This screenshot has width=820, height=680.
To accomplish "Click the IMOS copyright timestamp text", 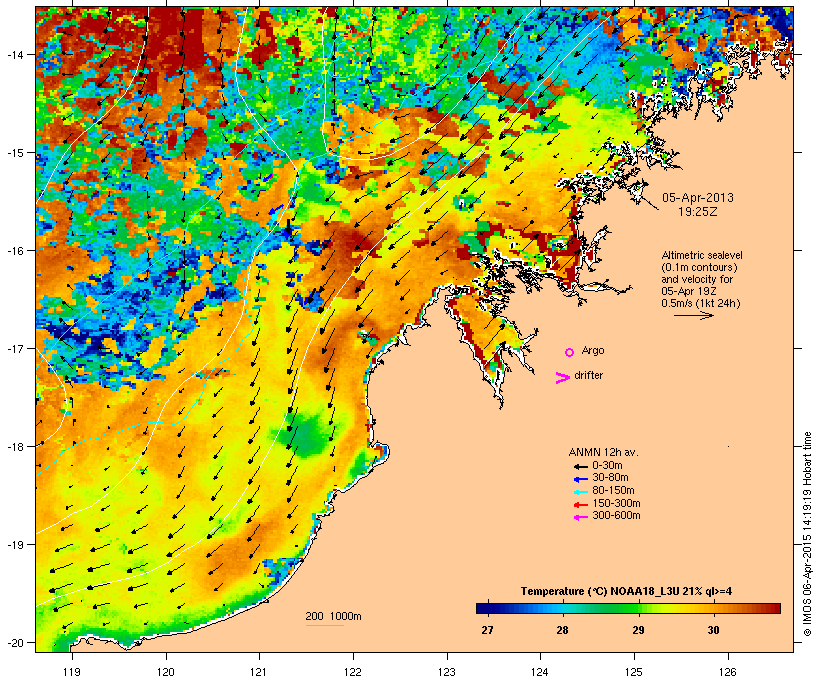I will 807,534.
